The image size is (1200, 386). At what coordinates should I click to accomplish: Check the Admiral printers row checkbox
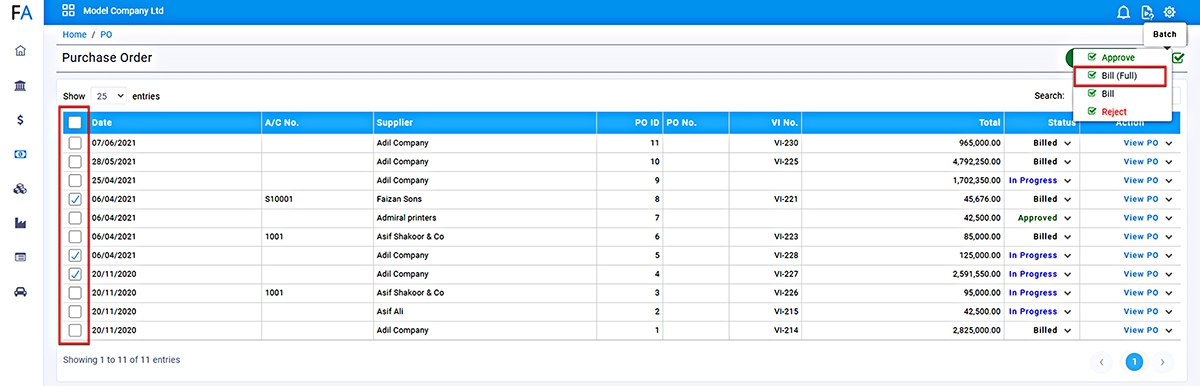(x=75, y=218)
